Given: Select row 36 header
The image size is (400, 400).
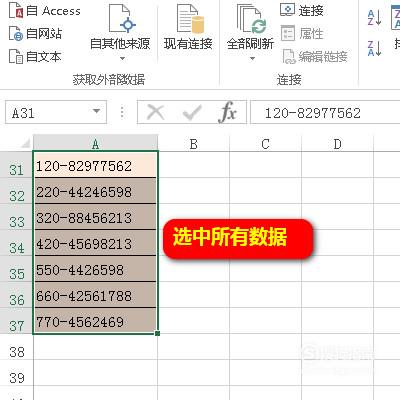Looking at the screenshot, I should (x=17, y=295).
